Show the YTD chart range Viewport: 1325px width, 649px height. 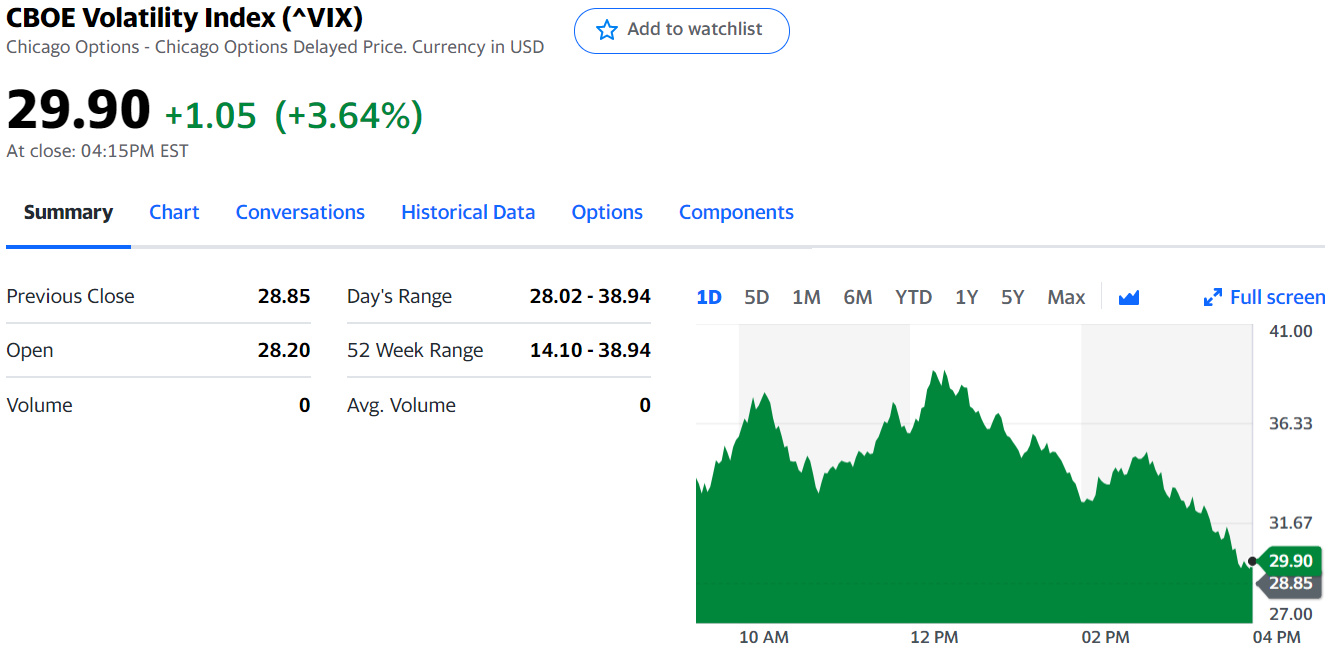pos(914,297)
